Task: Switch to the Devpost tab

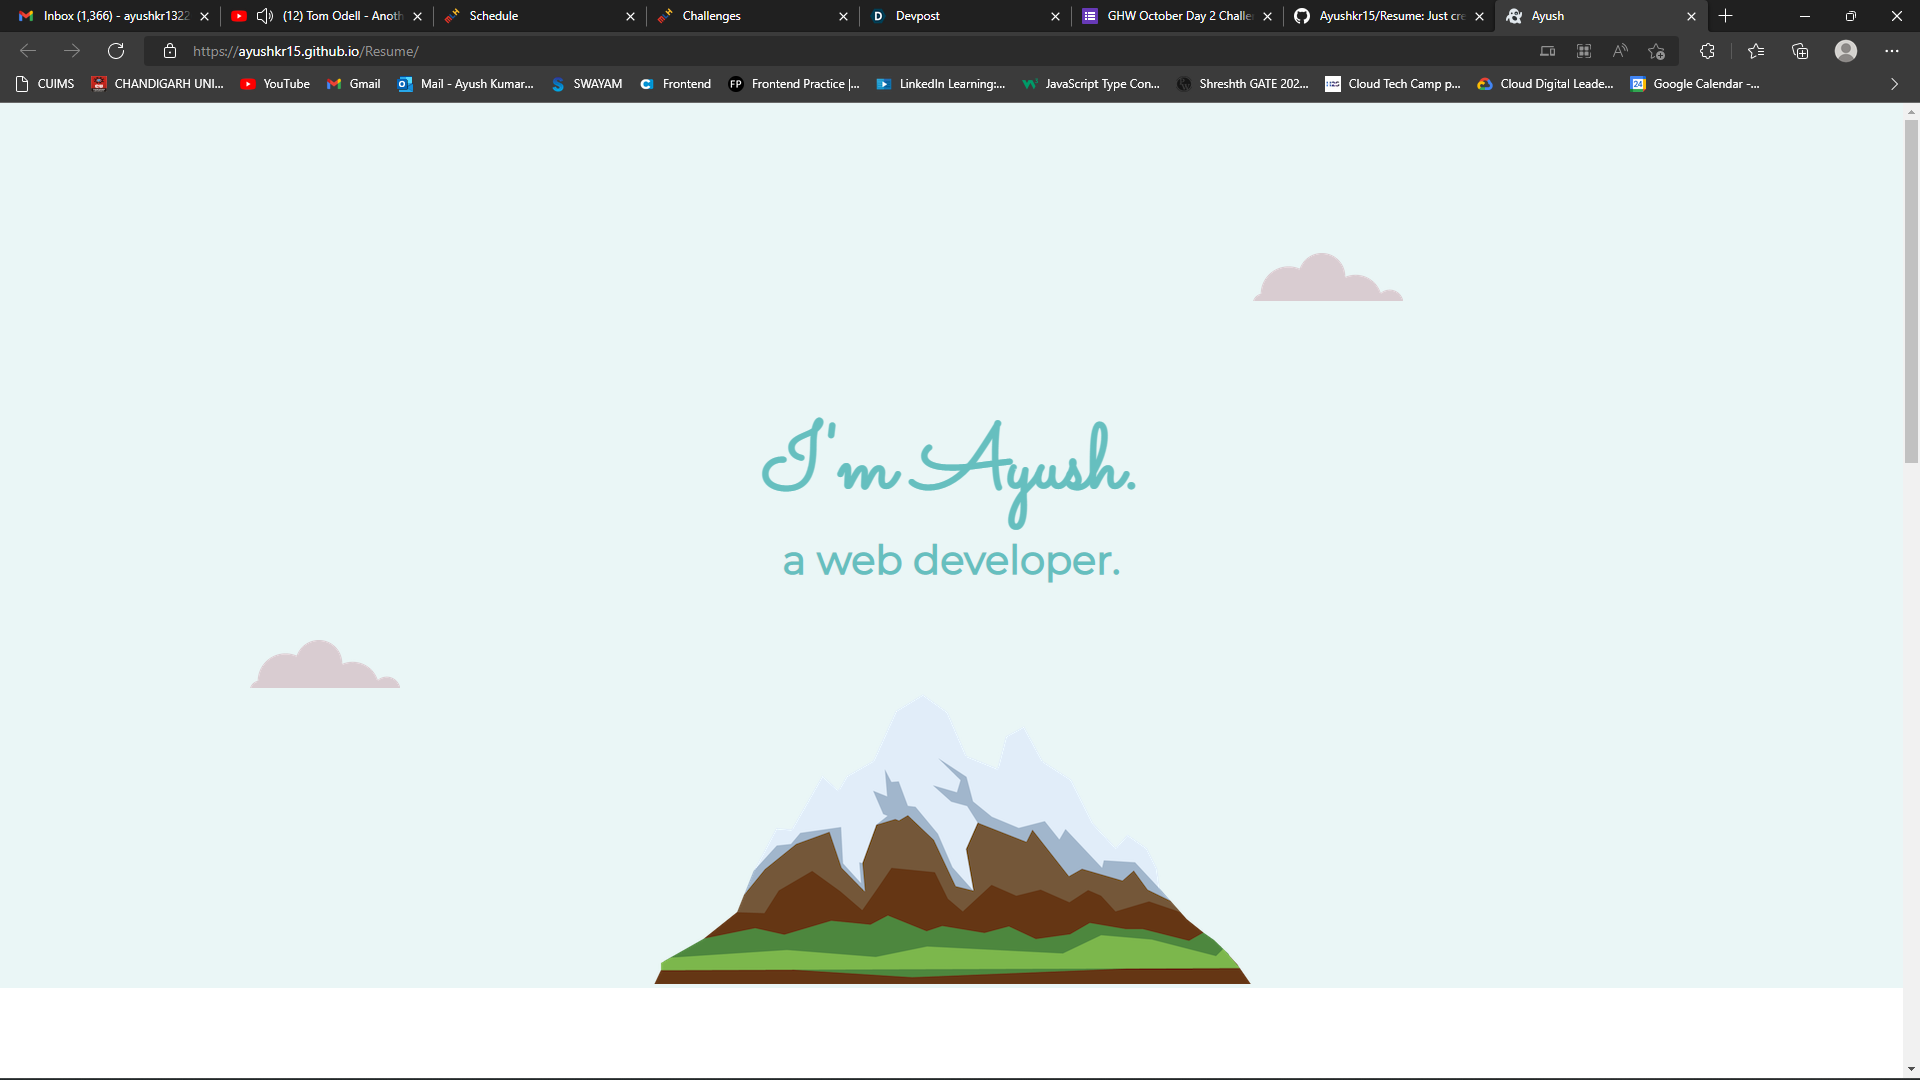Action: click(960, 16)
